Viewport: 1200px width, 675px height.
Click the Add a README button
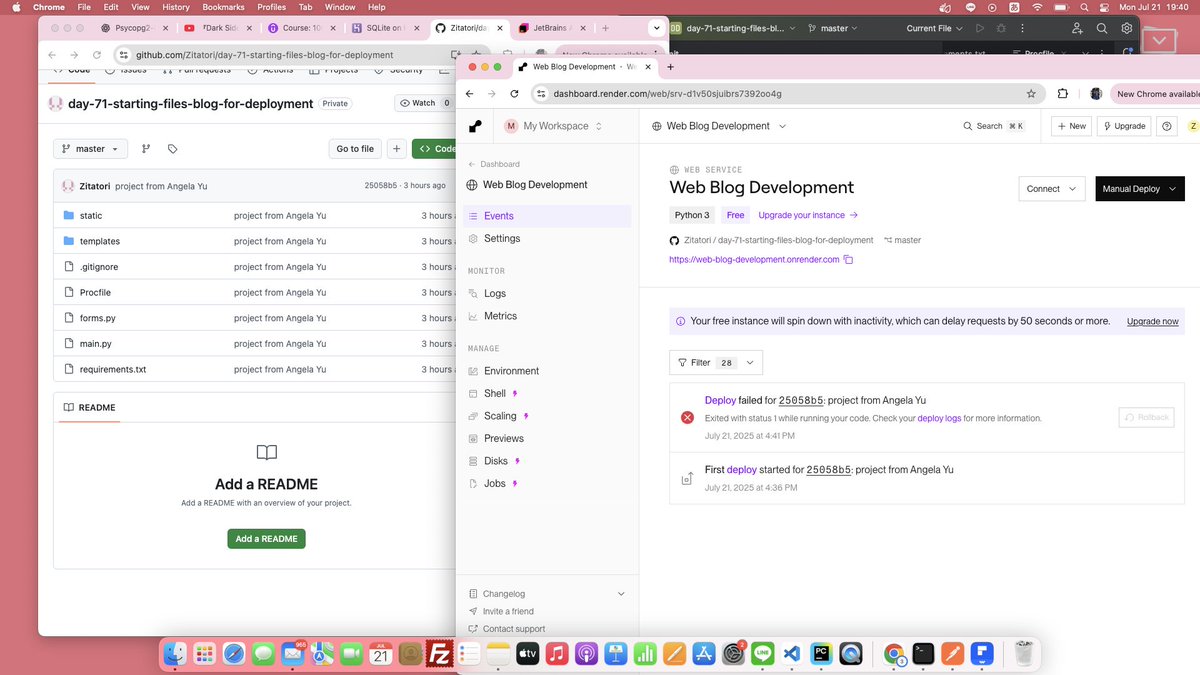coord(266,539)
